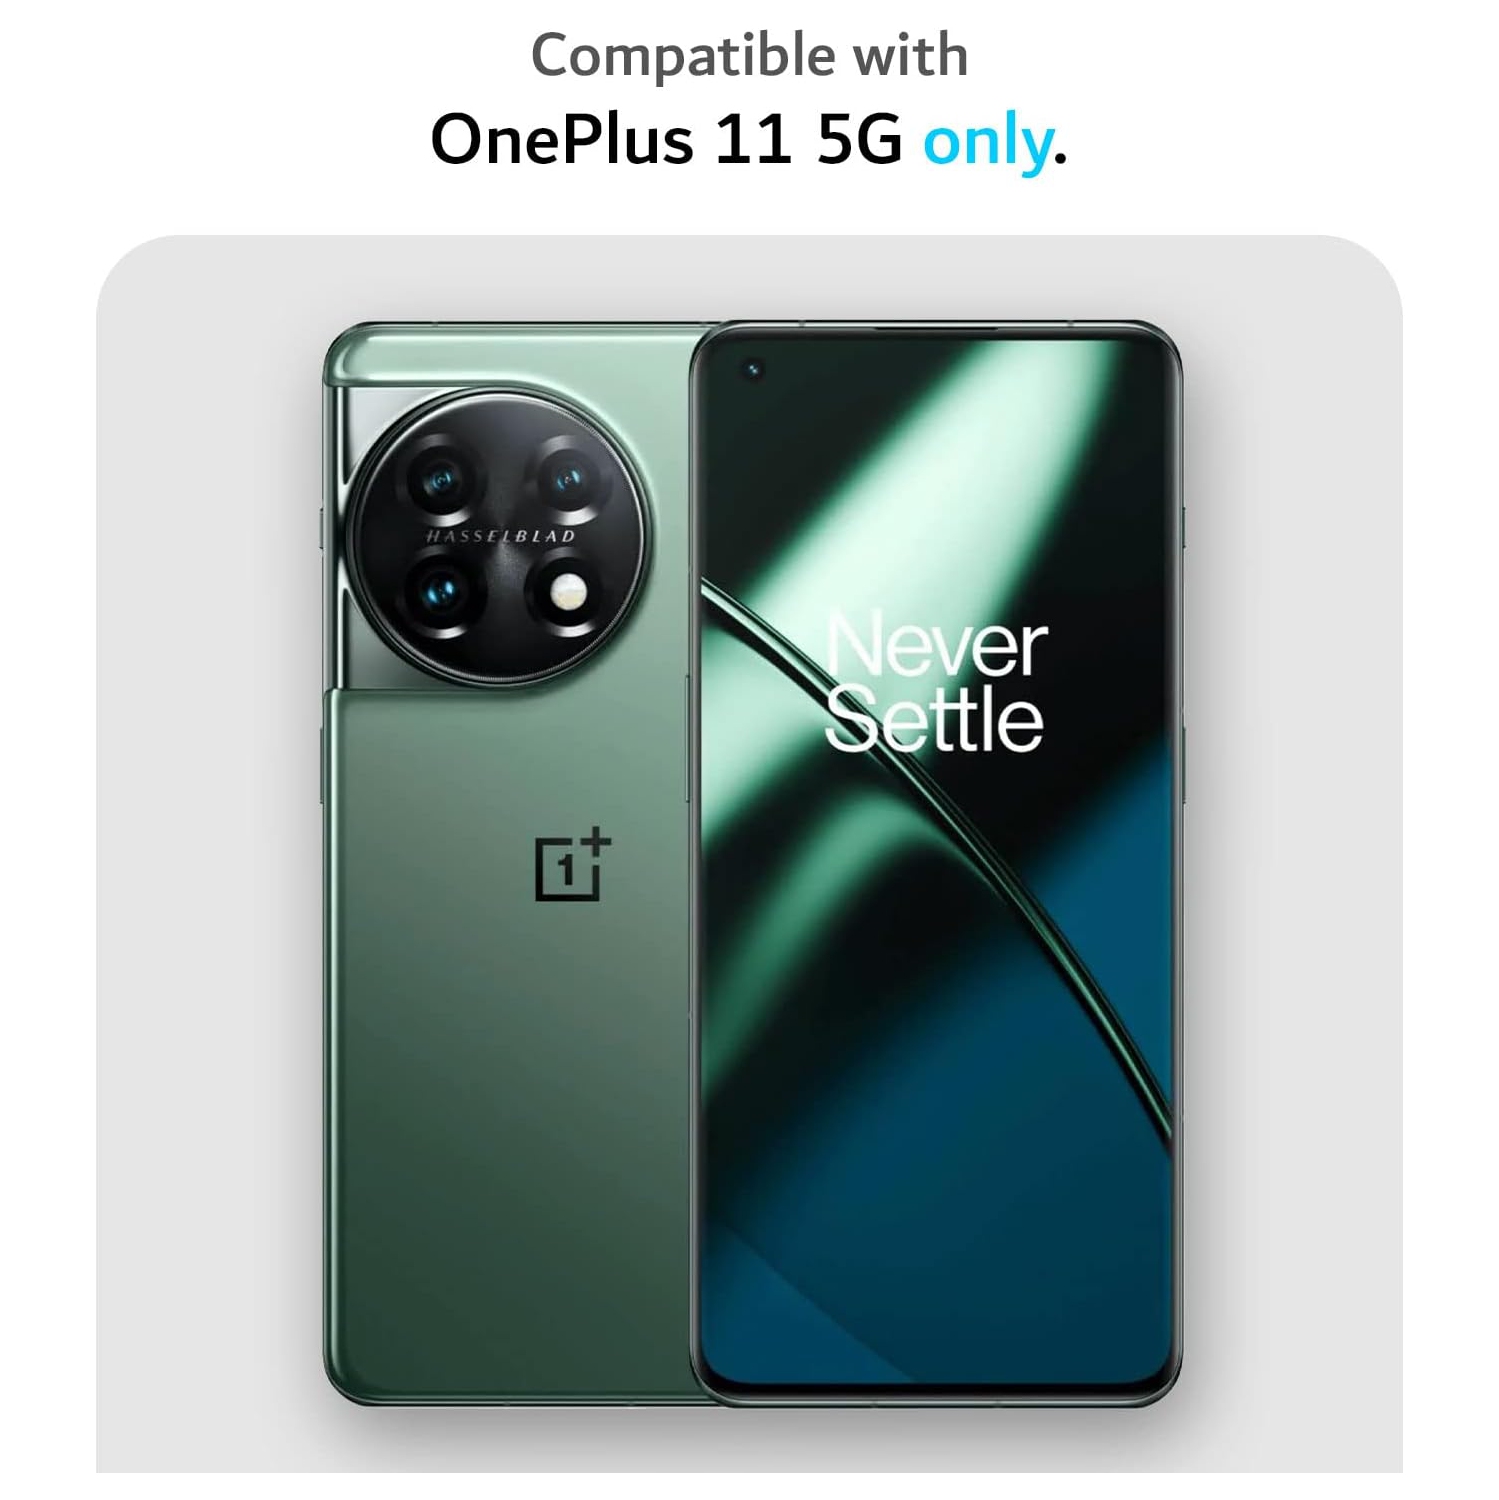Click the OnePlus logo on phone back
Viewport: 1499px width, 1500px height.
pos(572,863)
